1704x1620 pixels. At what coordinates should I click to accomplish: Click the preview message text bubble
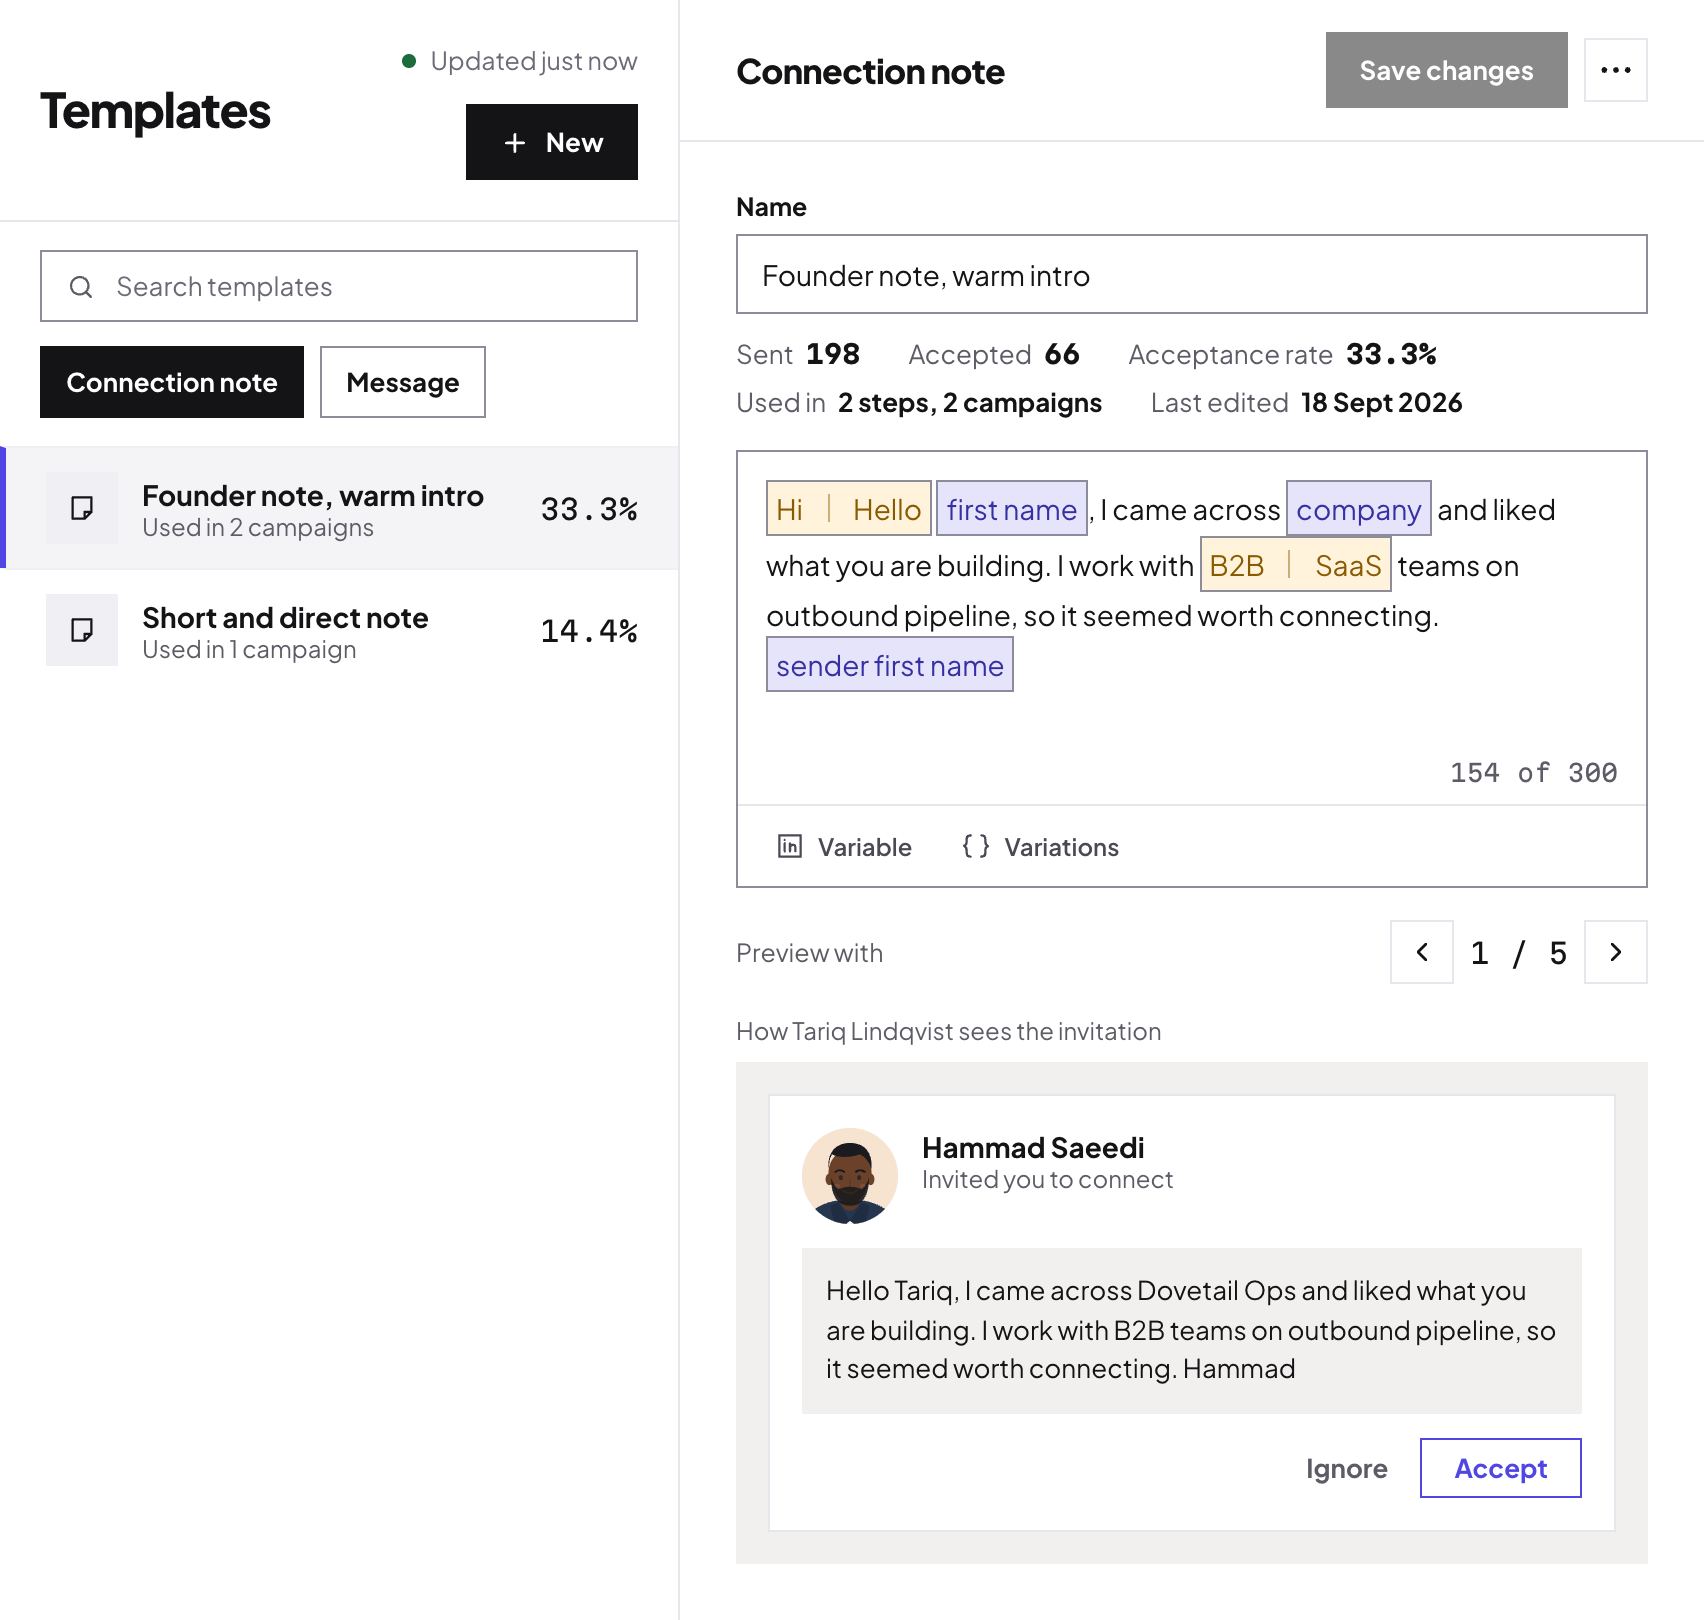1192,1330
